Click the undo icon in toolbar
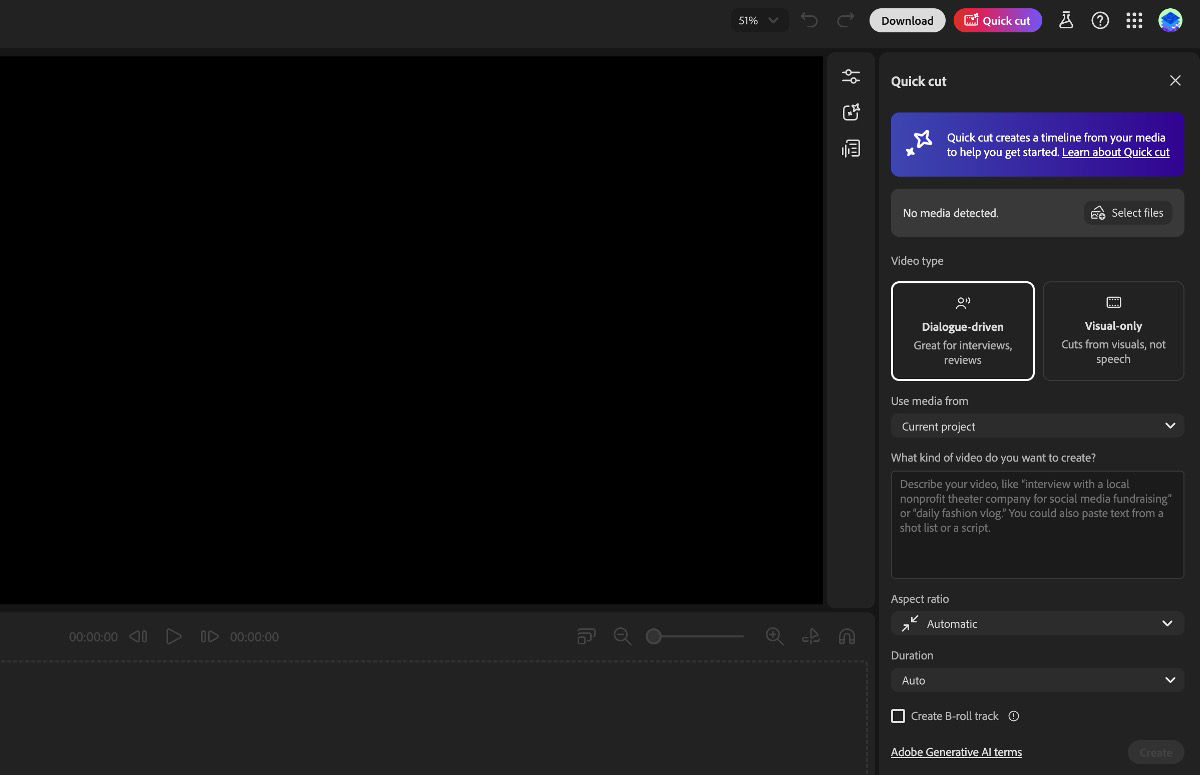1200x775 pixels. coord(810,20)
